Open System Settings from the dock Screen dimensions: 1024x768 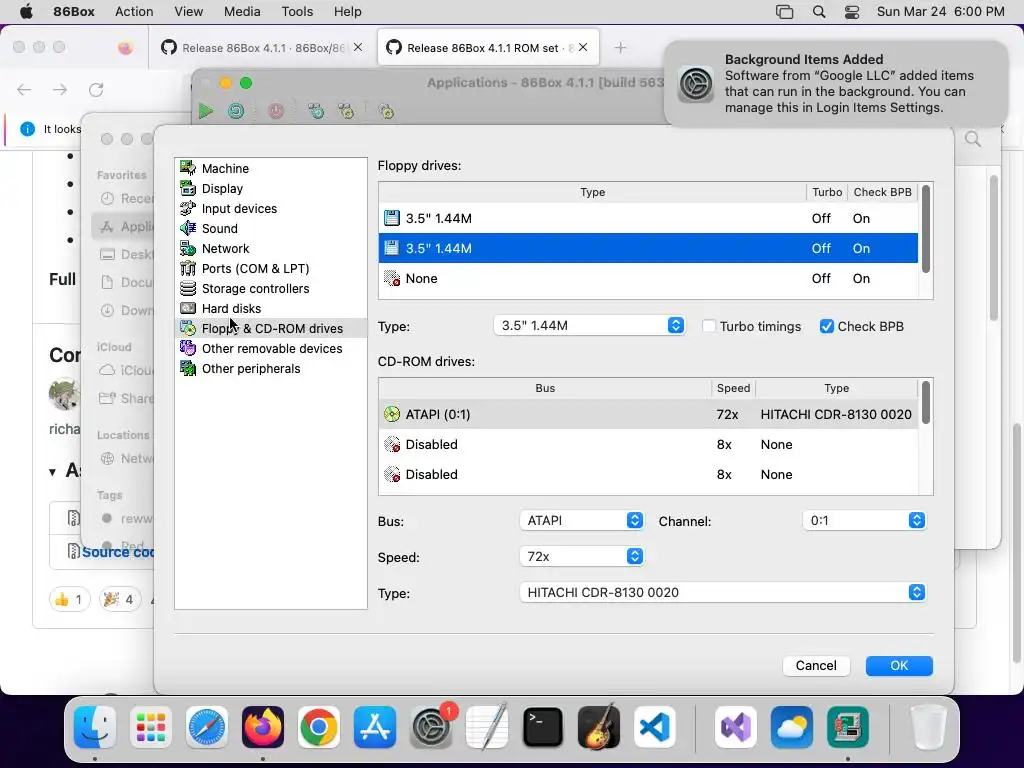tap(431, 727)
